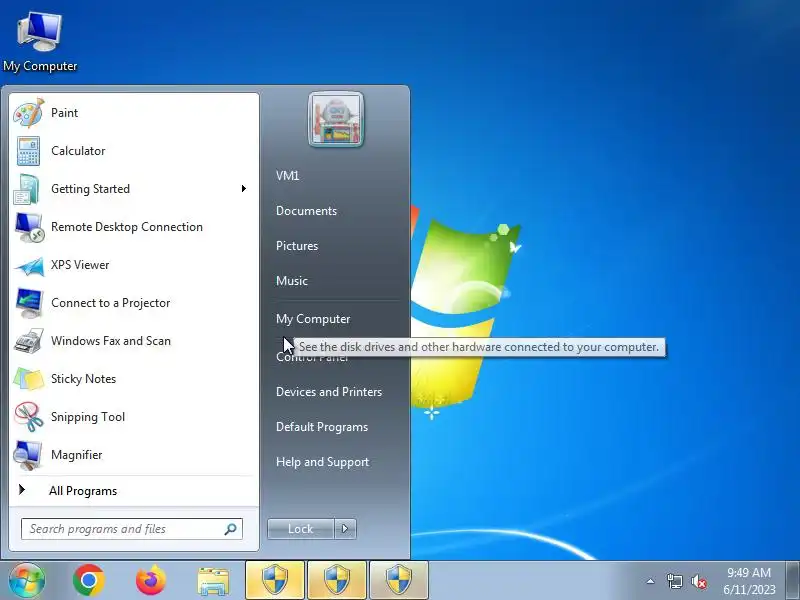The height and width of the screenshot is (600, 800).
Task: Open Paint from the Start menu icon
Action: [29, 113]
